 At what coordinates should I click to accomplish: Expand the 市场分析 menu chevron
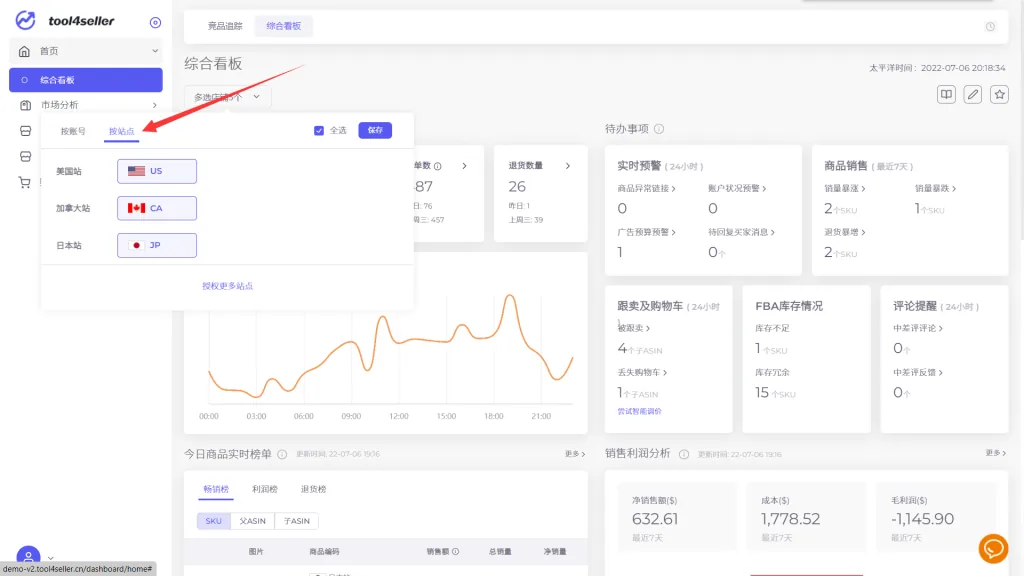[x=155, y=105]
